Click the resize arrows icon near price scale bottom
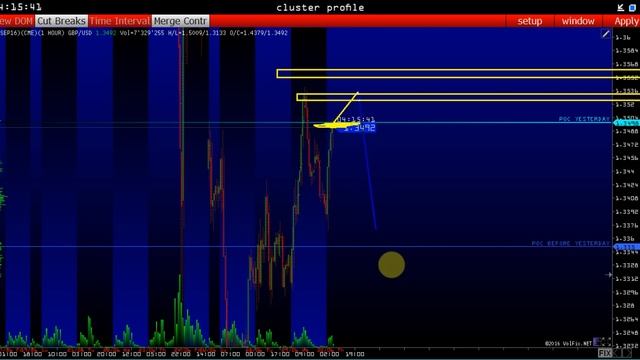The width and height of the screenshot is (640, 360). pos(606,342)
